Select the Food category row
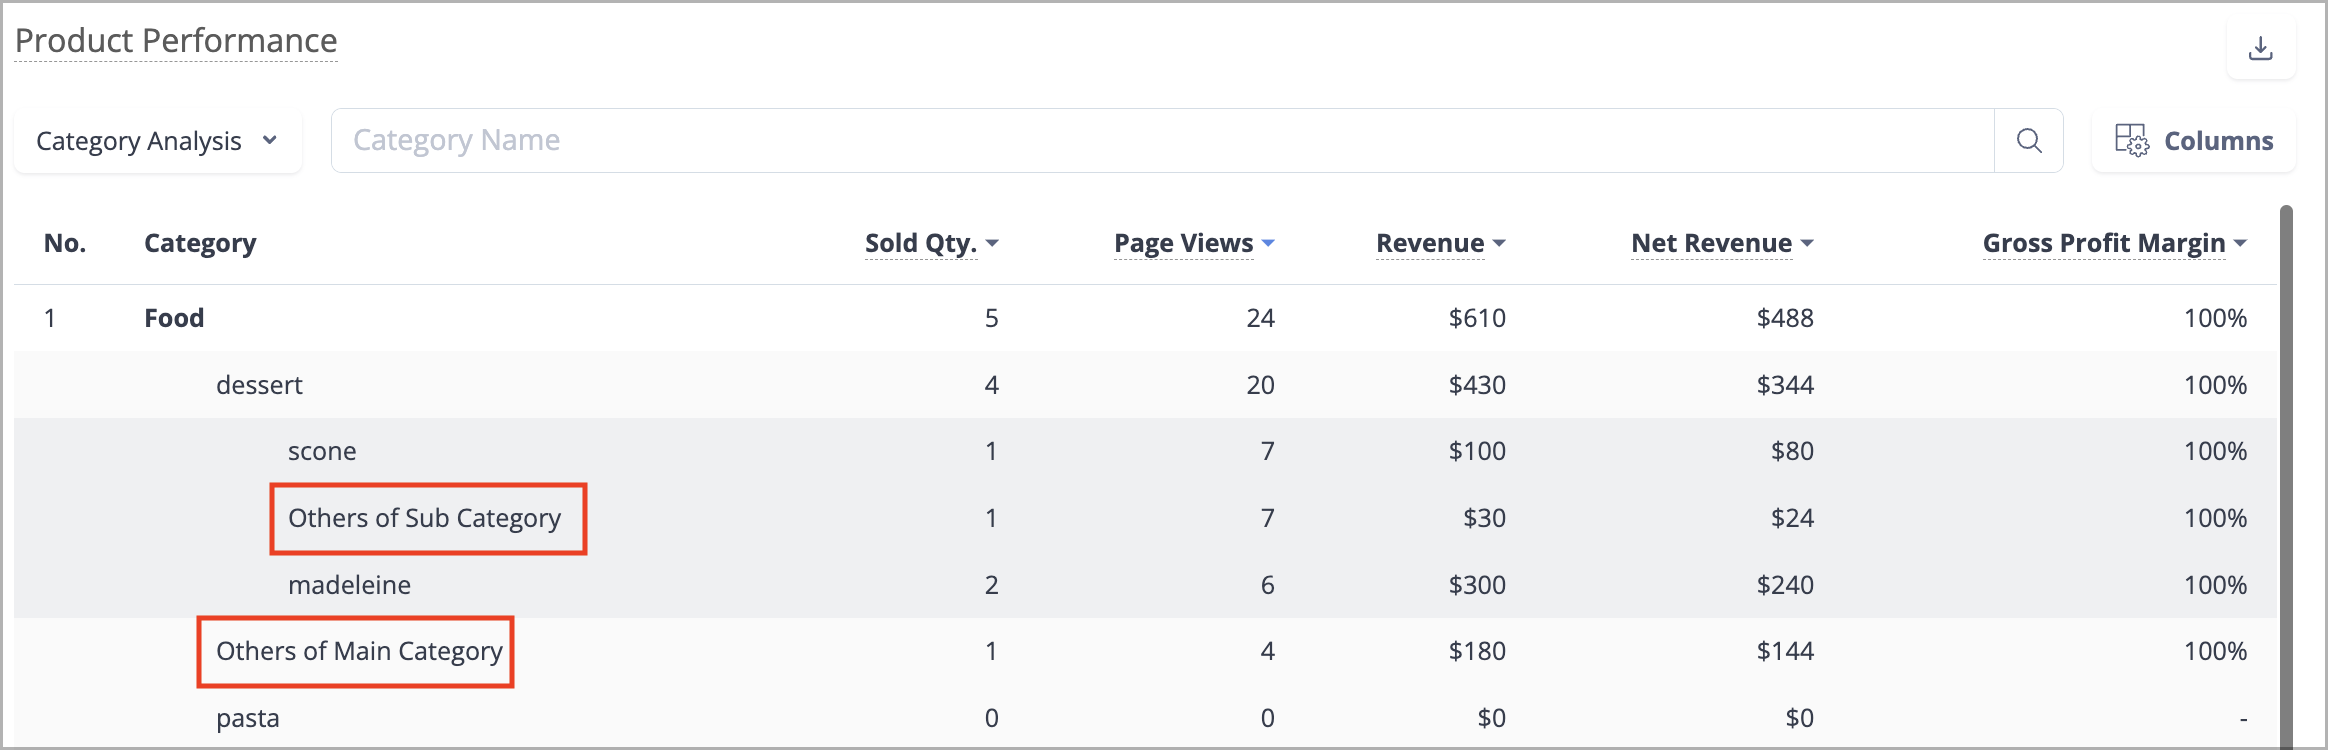 click(x=1145, y=318)
